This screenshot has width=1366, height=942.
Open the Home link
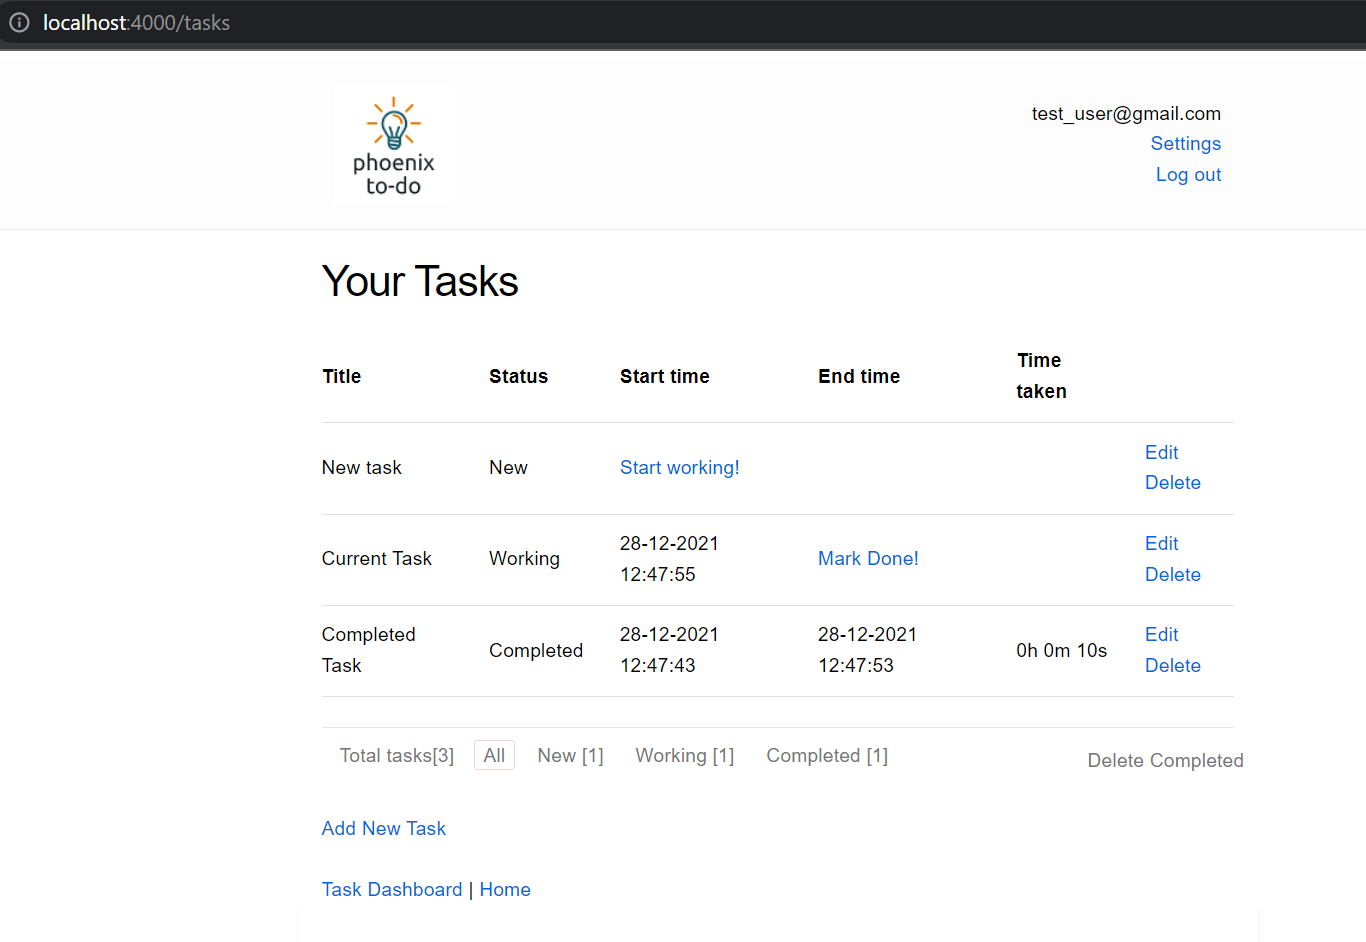[x=505, y=889]
